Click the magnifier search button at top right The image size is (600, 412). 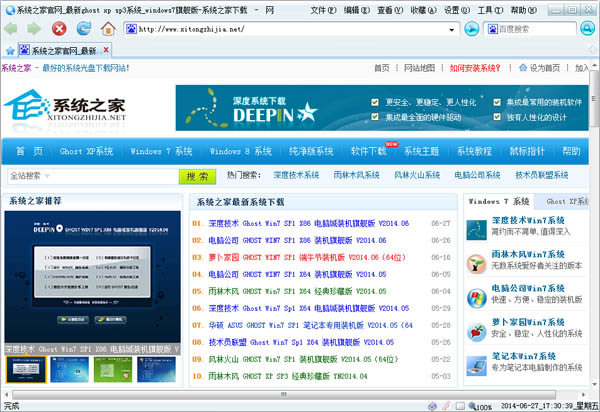(x=587, y=29)
